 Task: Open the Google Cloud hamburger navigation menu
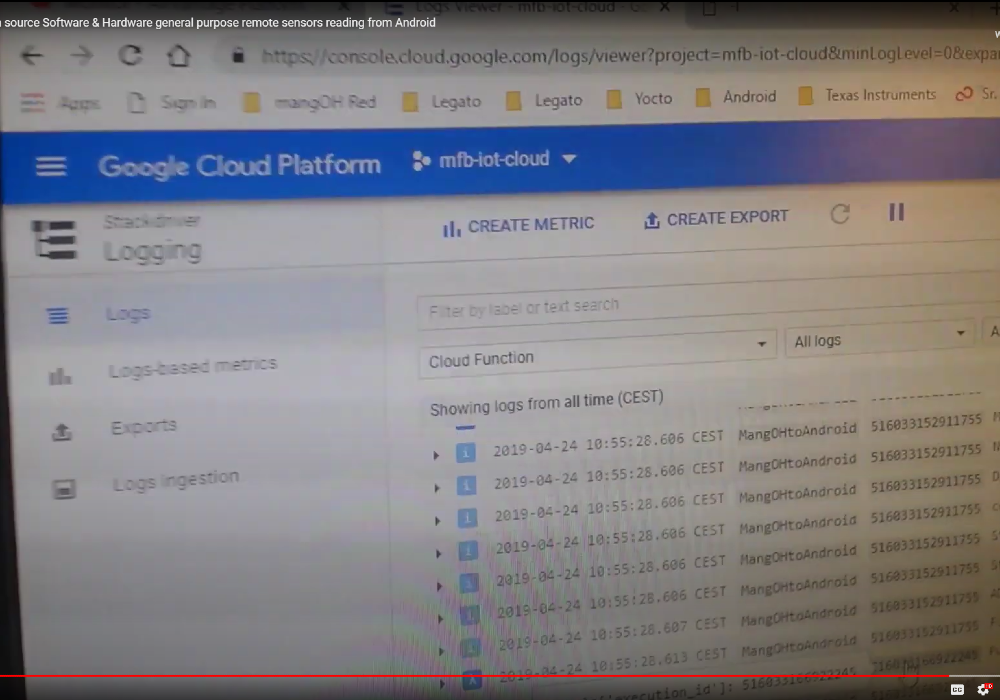click(50, 167)
